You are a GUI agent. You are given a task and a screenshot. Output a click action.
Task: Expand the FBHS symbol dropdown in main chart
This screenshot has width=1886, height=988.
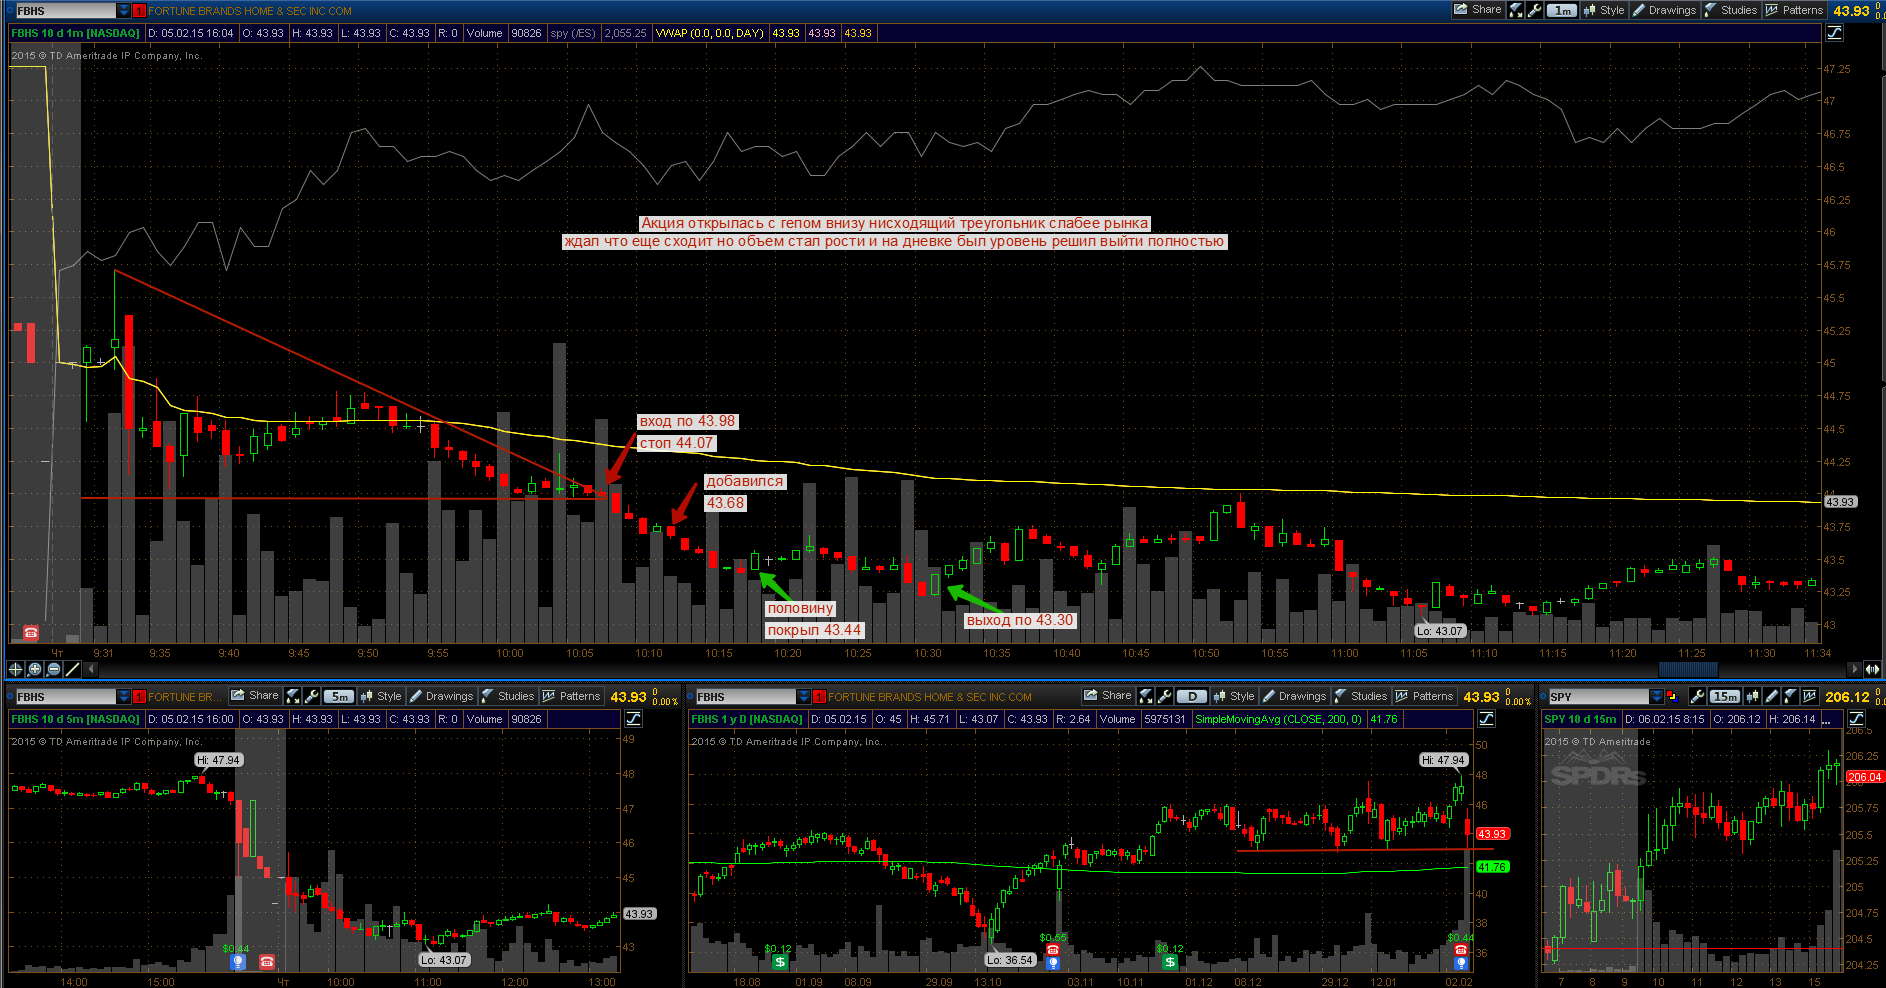[x=124, y=10]
